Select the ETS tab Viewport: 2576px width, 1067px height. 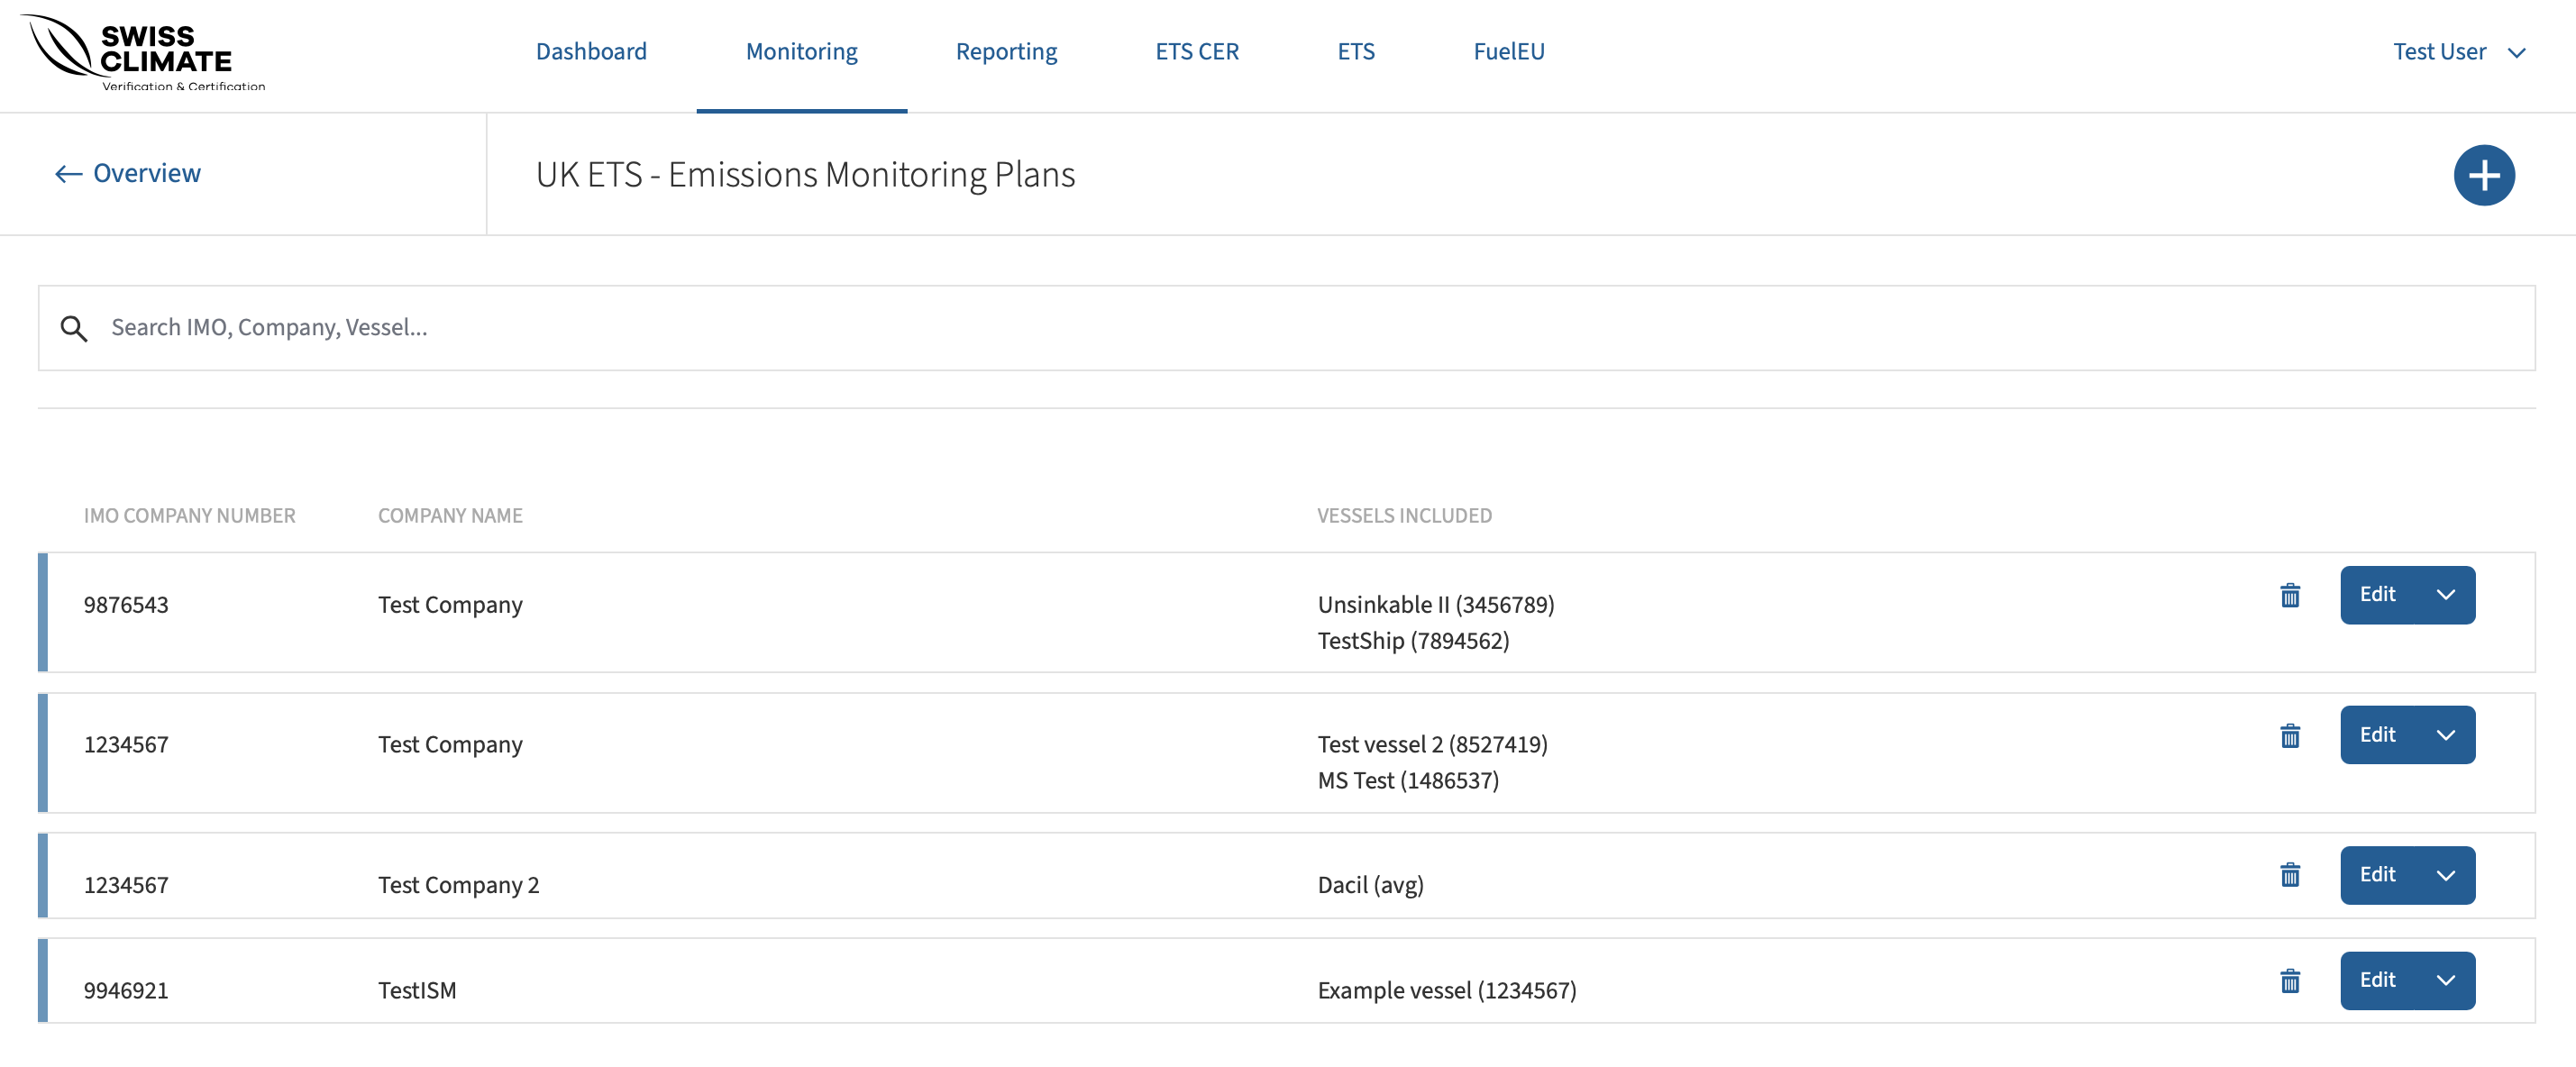click(x=1355, y=52)
